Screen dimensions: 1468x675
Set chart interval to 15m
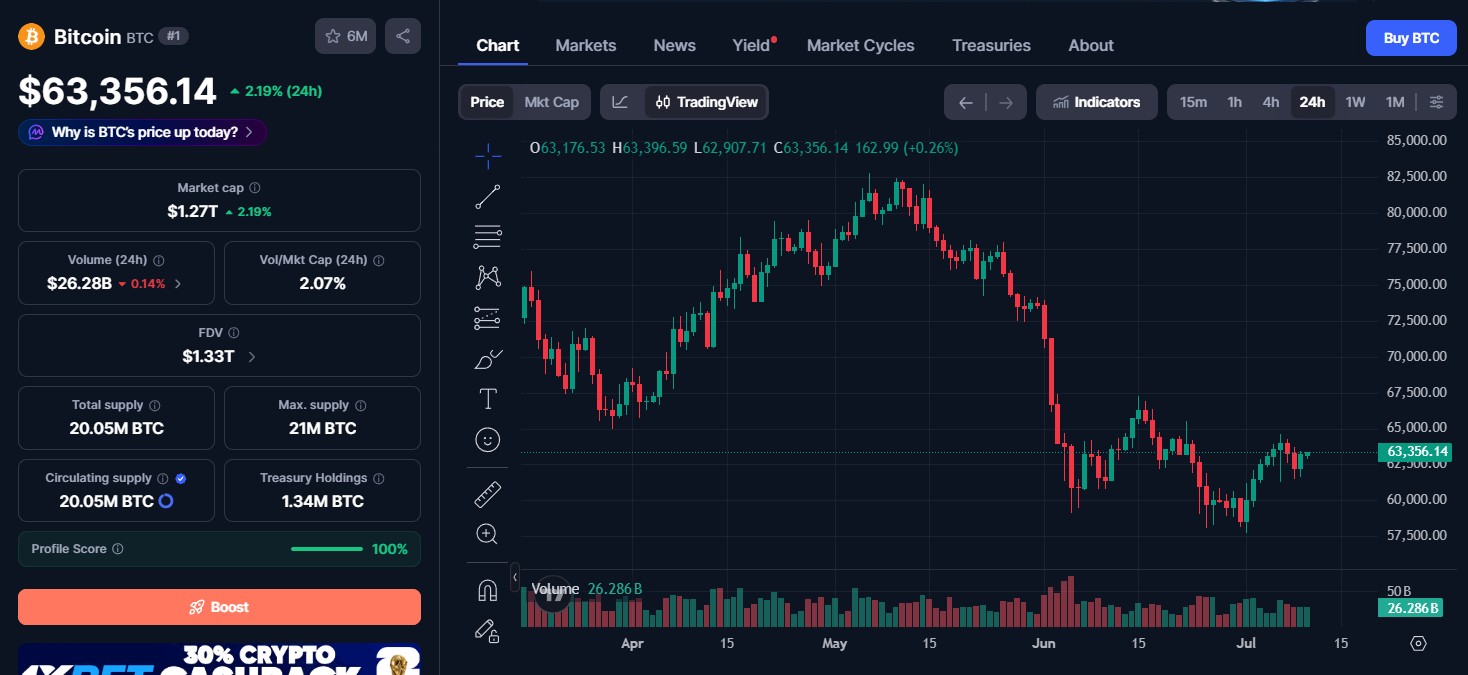click(x=1193, y=102)
